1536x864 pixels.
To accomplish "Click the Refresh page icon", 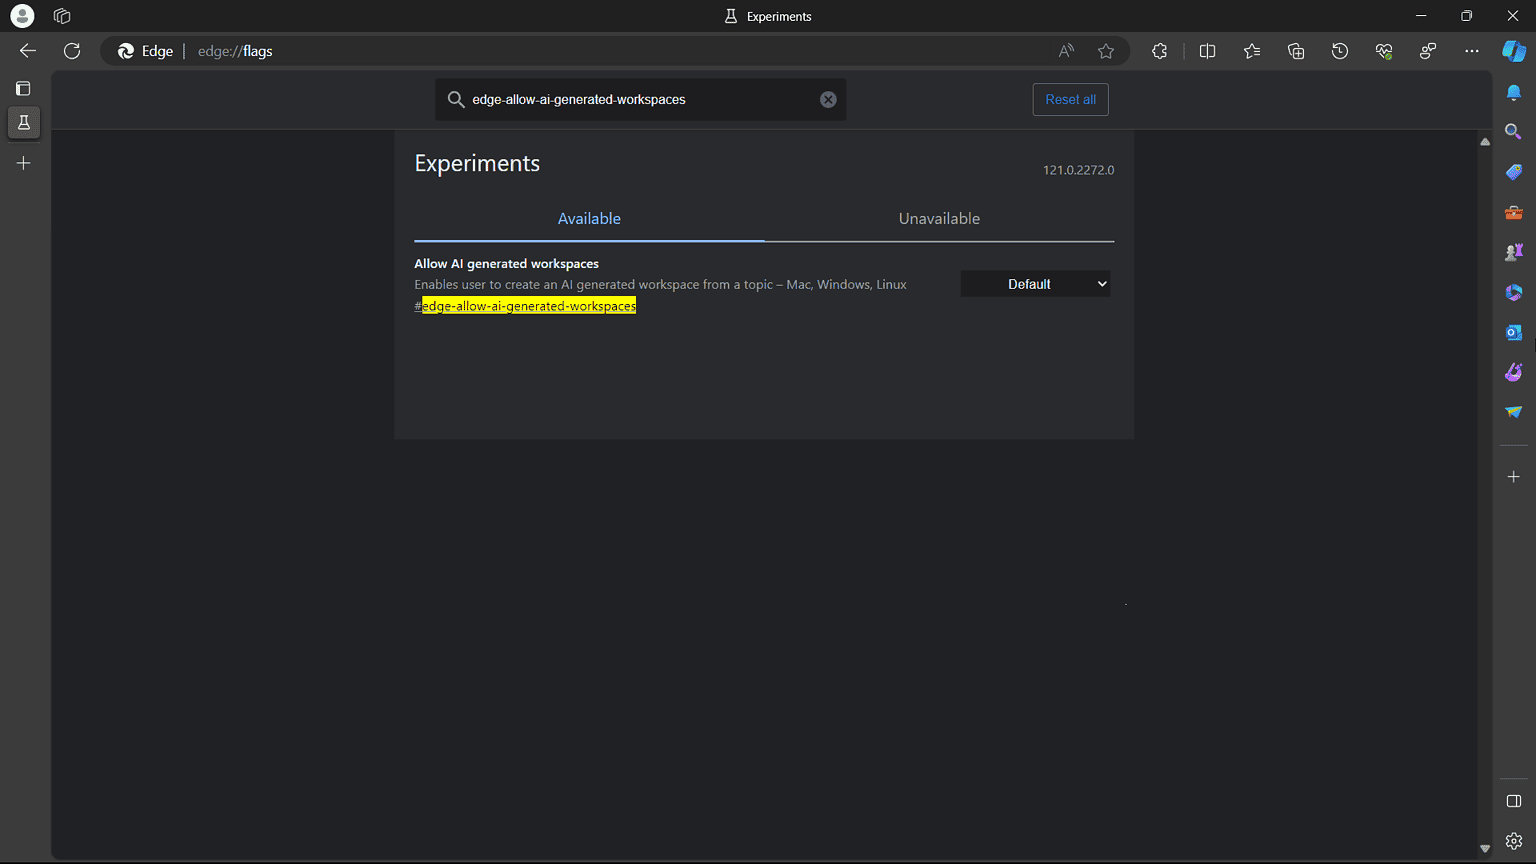I will tap(72, 51).
